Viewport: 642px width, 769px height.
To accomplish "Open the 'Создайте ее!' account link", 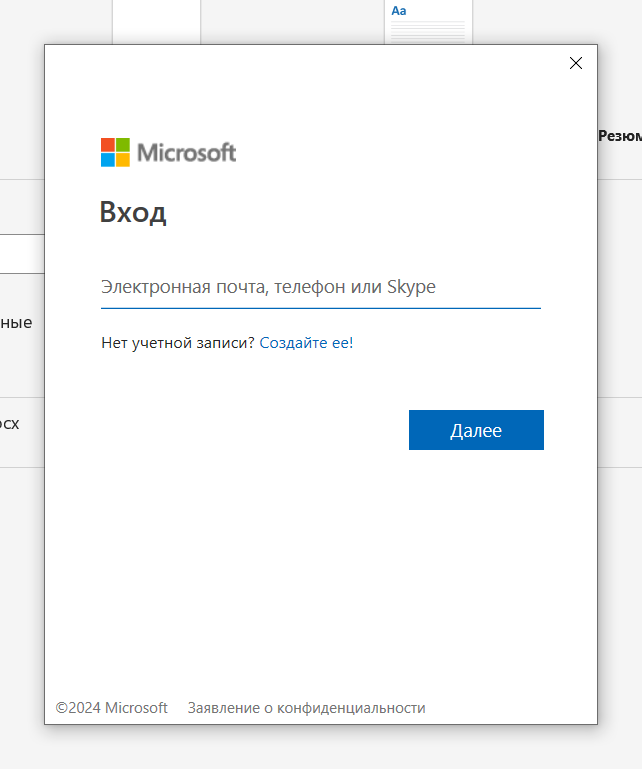I will pyautogui.click(x=306, y=342).
